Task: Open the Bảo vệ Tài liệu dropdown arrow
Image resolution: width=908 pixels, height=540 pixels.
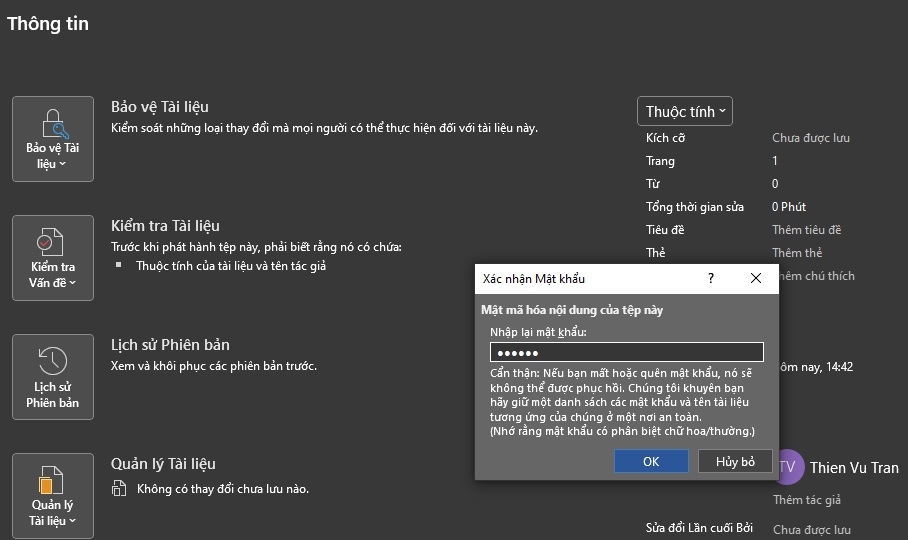Action: point(62,164)
